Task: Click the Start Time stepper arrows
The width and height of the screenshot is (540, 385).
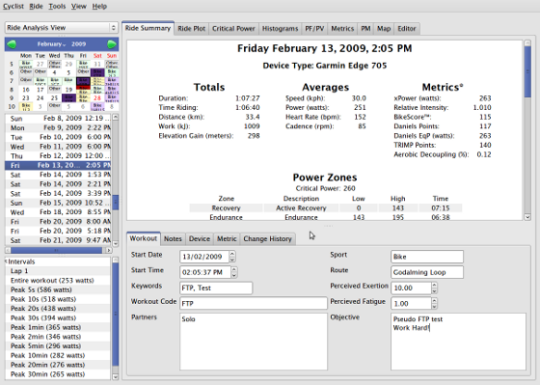Action: point(234,272)
